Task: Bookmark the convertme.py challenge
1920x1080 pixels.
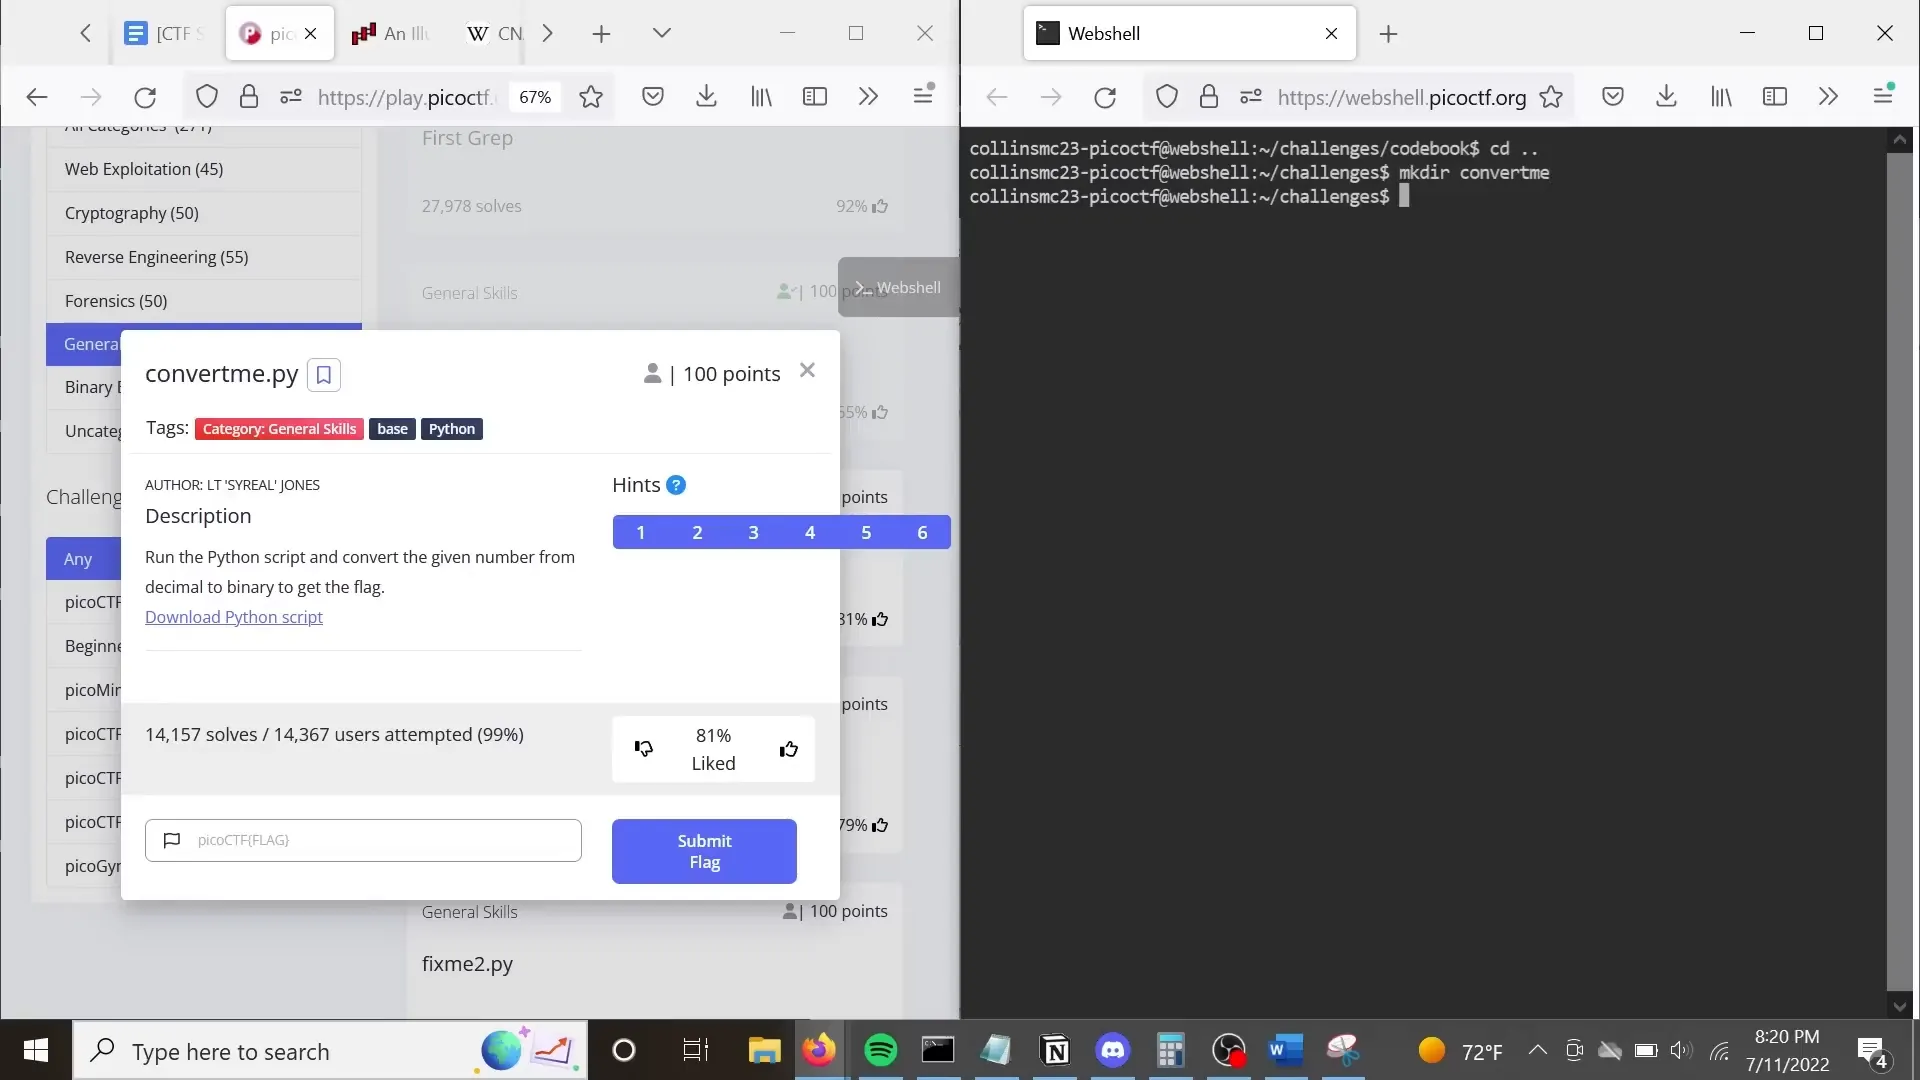Action: (x=323, y=375)
